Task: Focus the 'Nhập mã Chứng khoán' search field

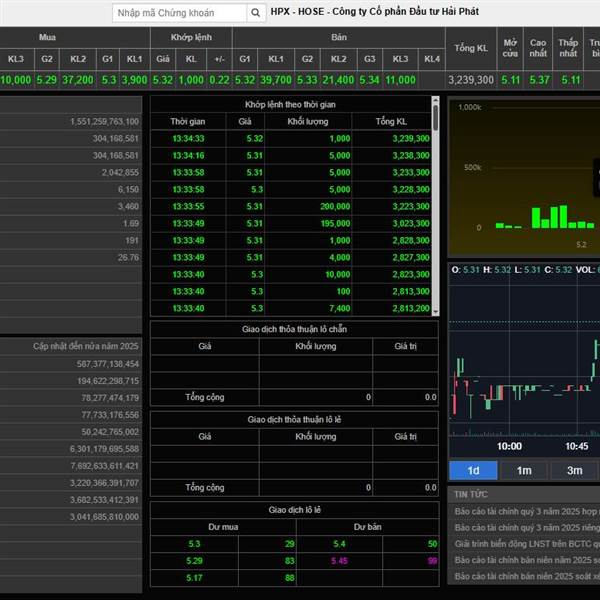Action: click(176, 13)
